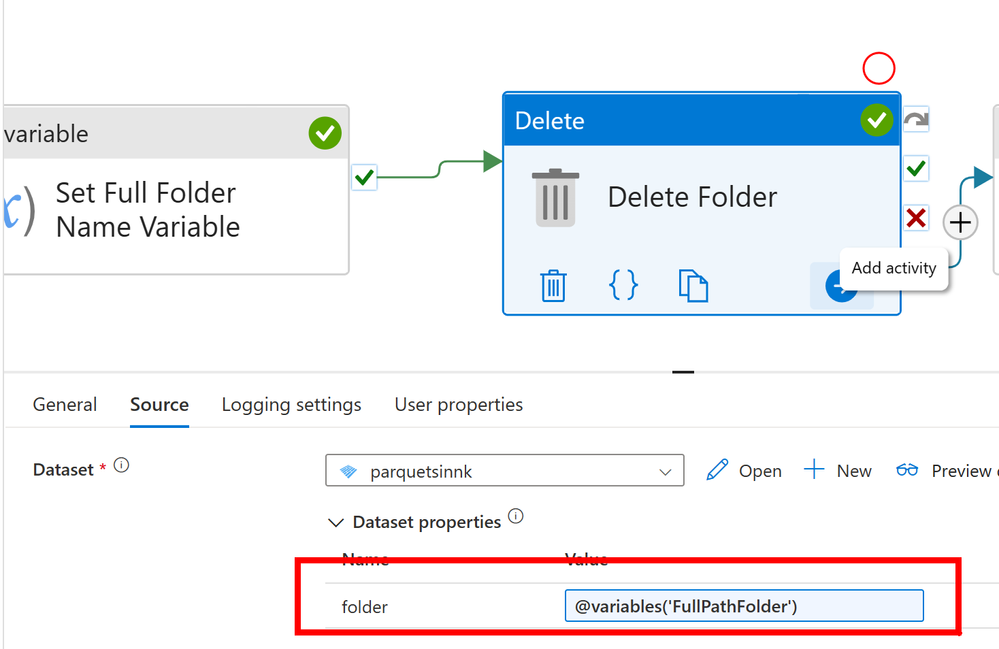The image size is (999, 649).
Task: Open the parquetsinnk dataset dropdown
Action: (505, 471)
